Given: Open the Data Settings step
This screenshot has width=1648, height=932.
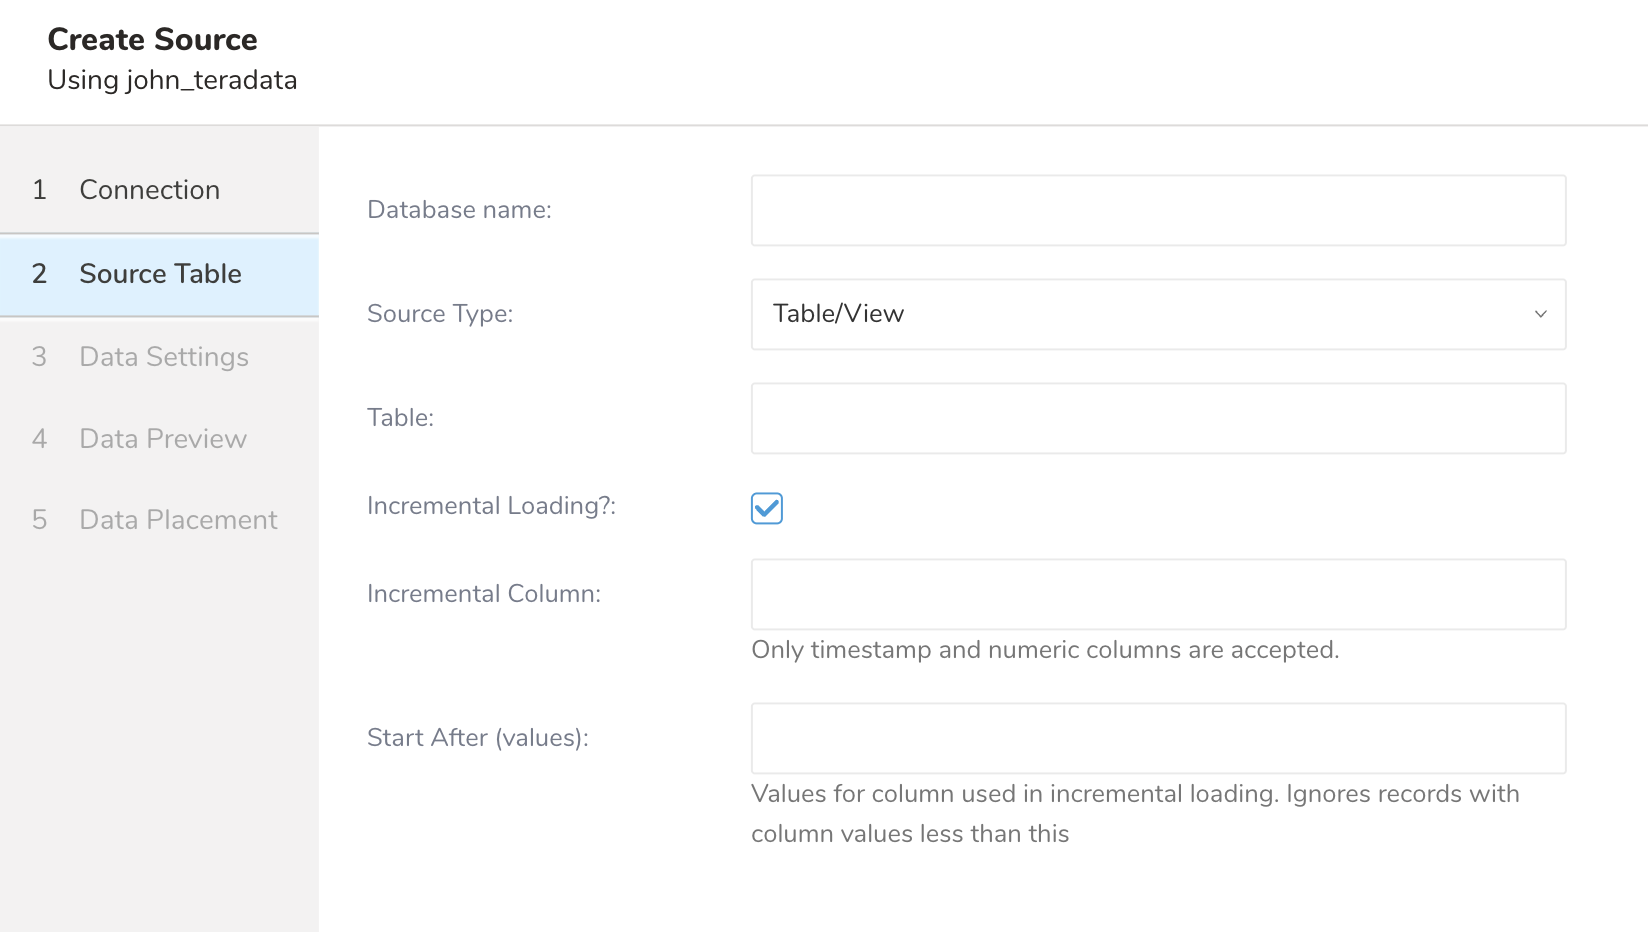Looking at the screenshot, I should click(164, 357).
